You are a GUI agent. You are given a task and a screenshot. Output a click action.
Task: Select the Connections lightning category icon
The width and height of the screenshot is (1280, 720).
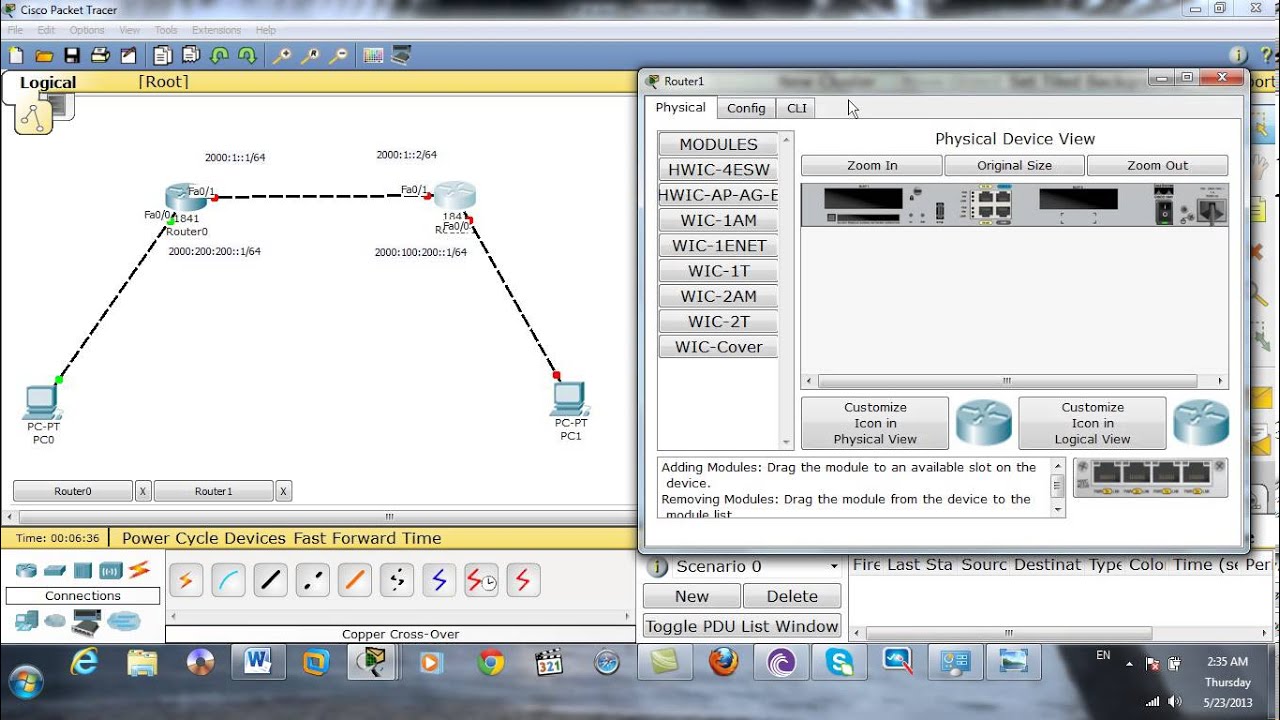pyautogui.click(x=139, y=570)
